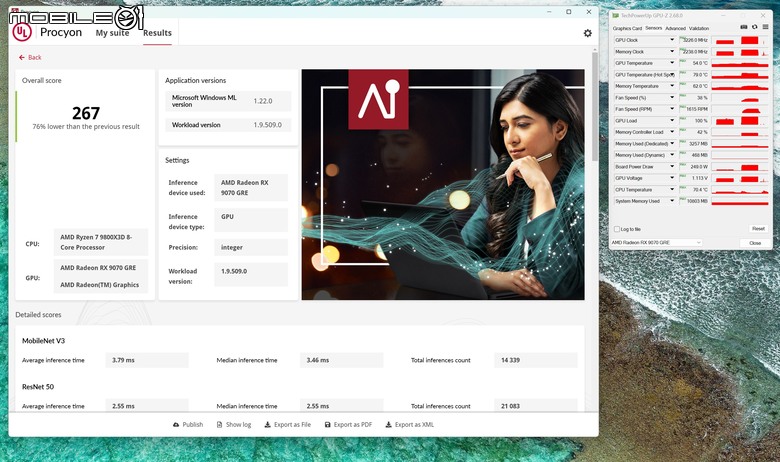The width and height of the screenshot is (780, 462).
Task: Click Reset button in GPU-Z
Action: (x=758, y=229)
